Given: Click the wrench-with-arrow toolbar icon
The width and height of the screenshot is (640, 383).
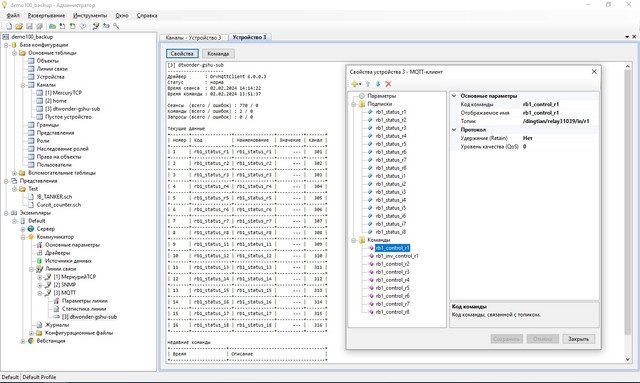Looking at the screenshot, I should 96,26.
